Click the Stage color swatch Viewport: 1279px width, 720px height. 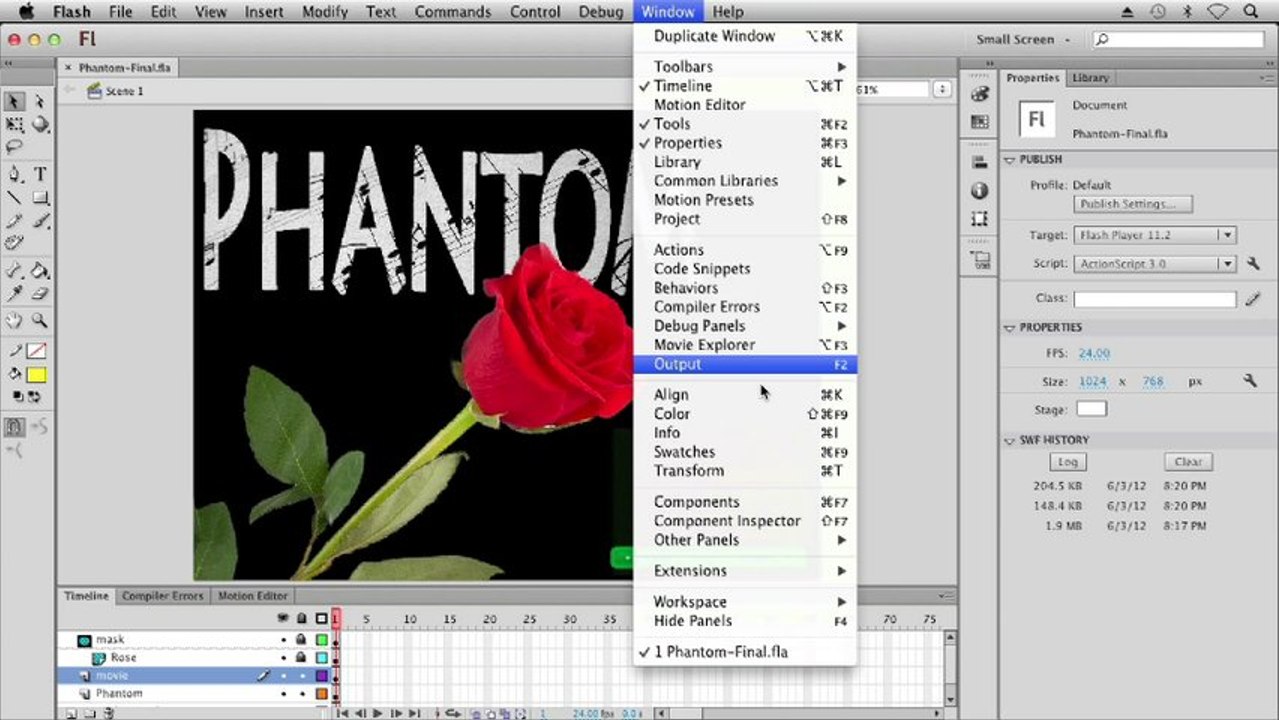1091,409
